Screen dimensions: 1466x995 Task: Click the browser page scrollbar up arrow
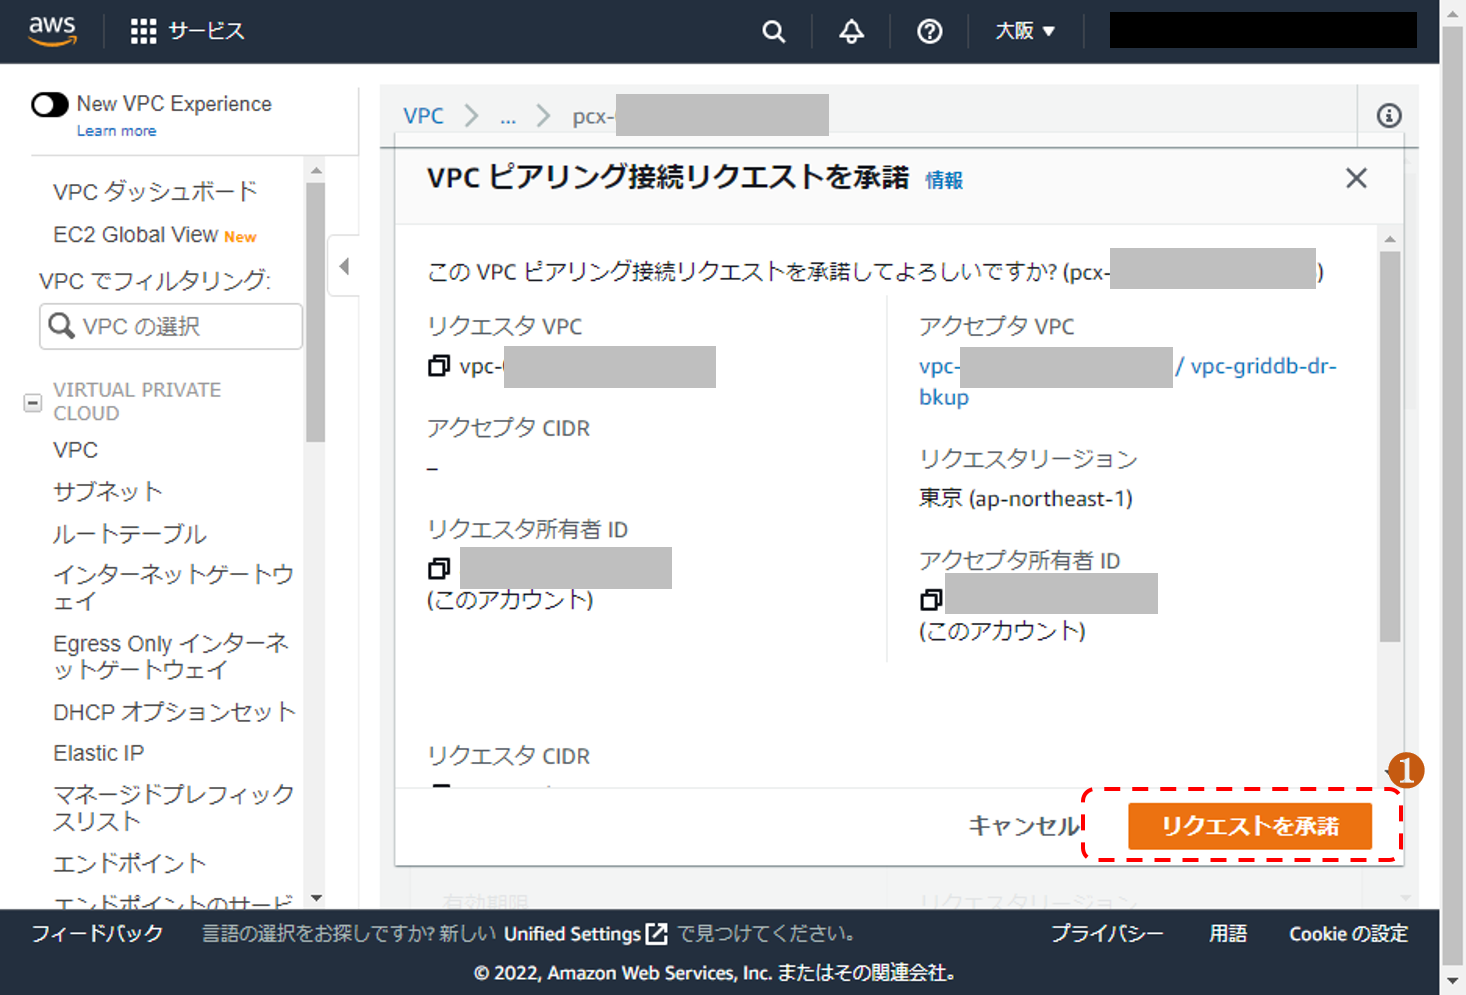(1453, 12)
